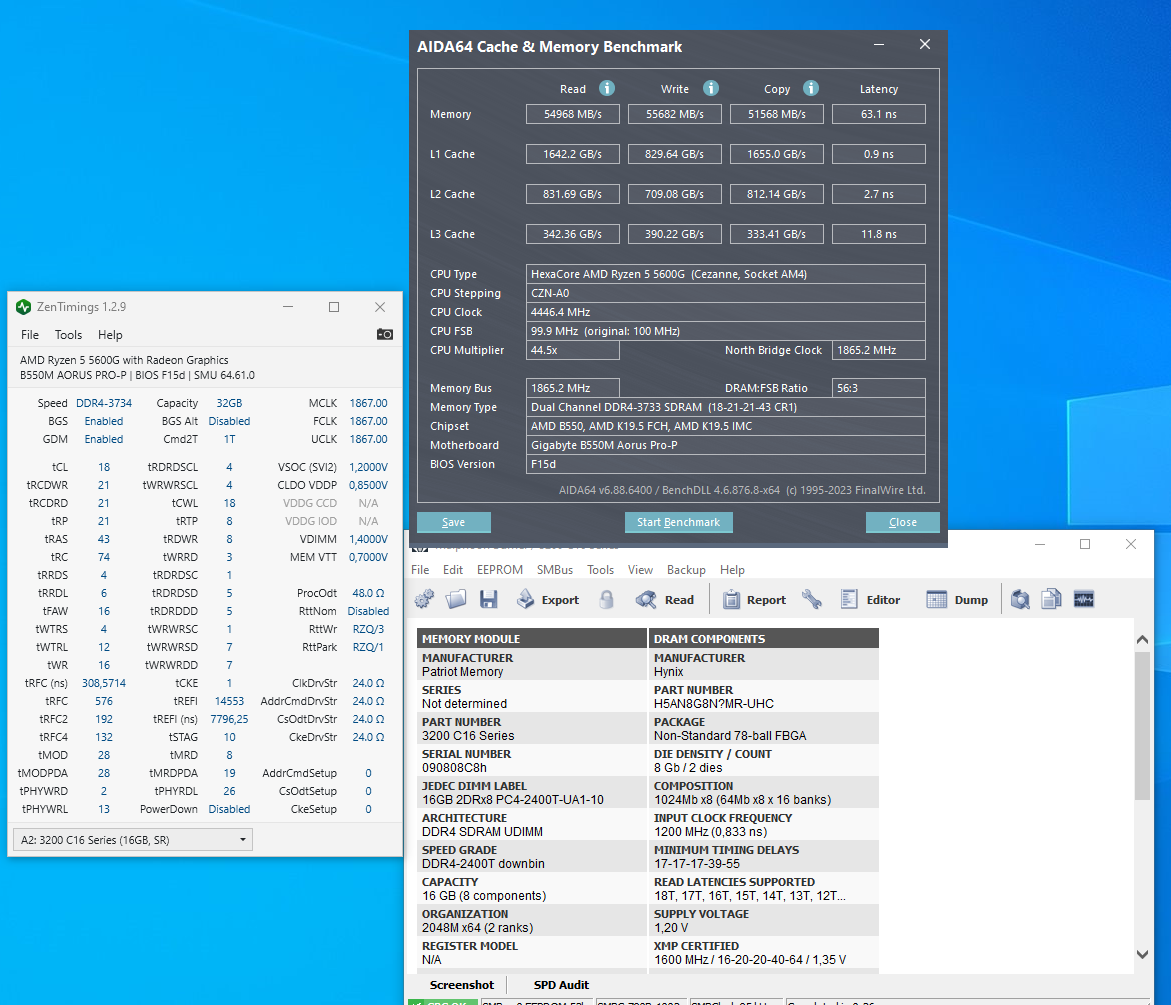Click Start Benchmark in AIDA64
The image size is (1171, 1005).
tap(678, 522)
